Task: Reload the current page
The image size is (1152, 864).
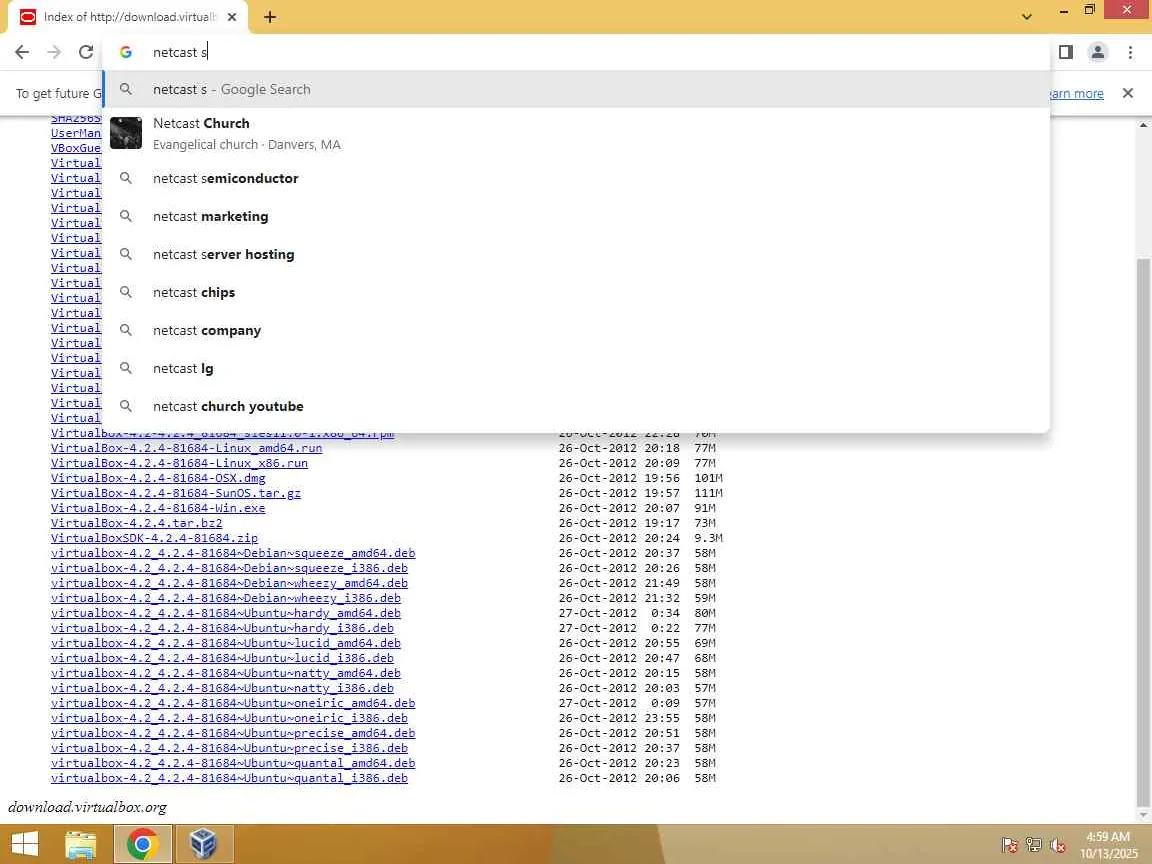Action: coord(86,52)
